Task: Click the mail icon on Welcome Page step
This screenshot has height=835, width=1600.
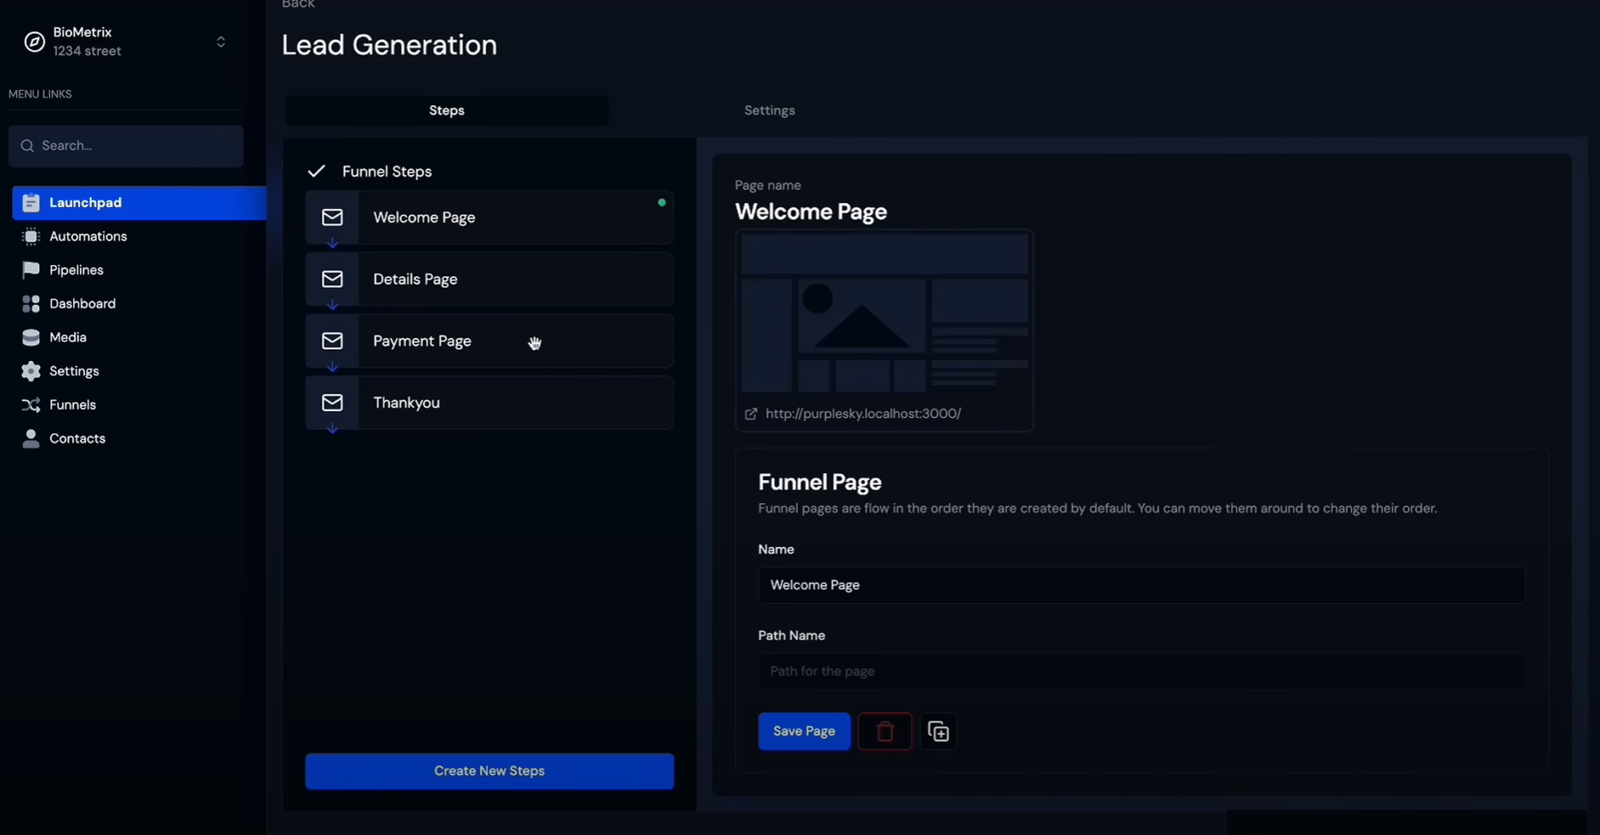Action: point(332,218)
